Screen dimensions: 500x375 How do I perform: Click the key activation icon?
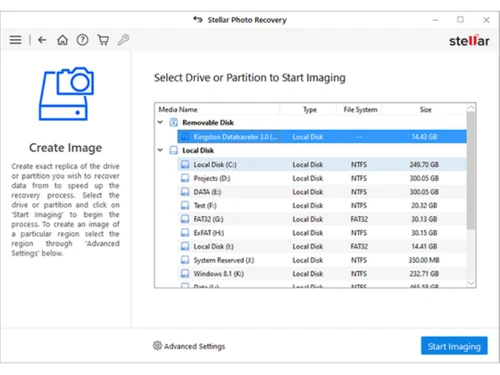coord(123,40)
